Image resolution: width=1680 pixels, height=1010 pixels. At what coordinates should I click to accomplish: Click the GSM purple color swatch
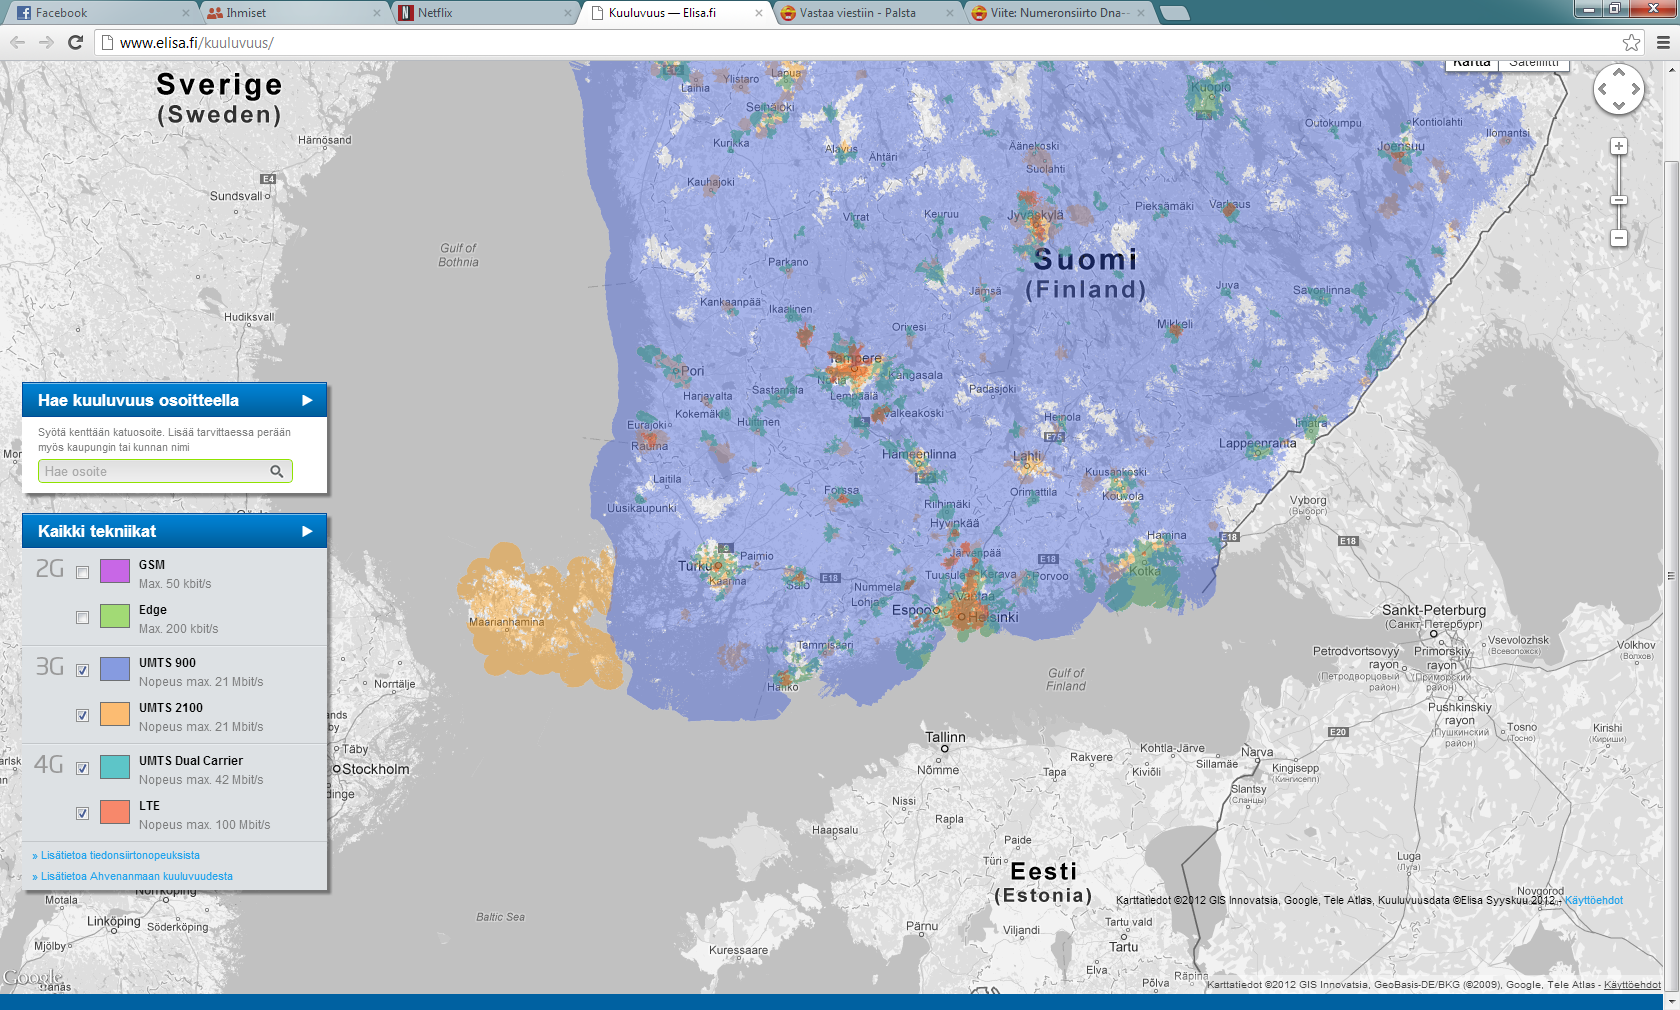(115, 571)
